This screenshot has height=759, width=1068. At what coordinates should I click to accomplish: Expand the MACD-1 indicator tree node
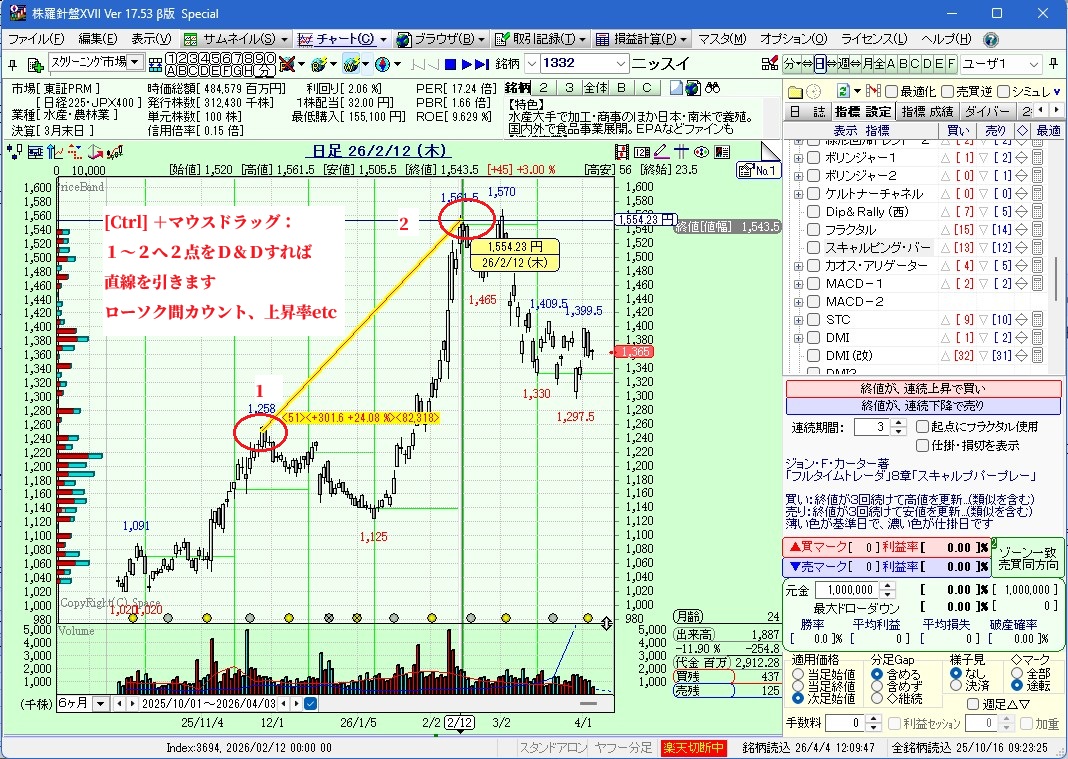[798, 284]
